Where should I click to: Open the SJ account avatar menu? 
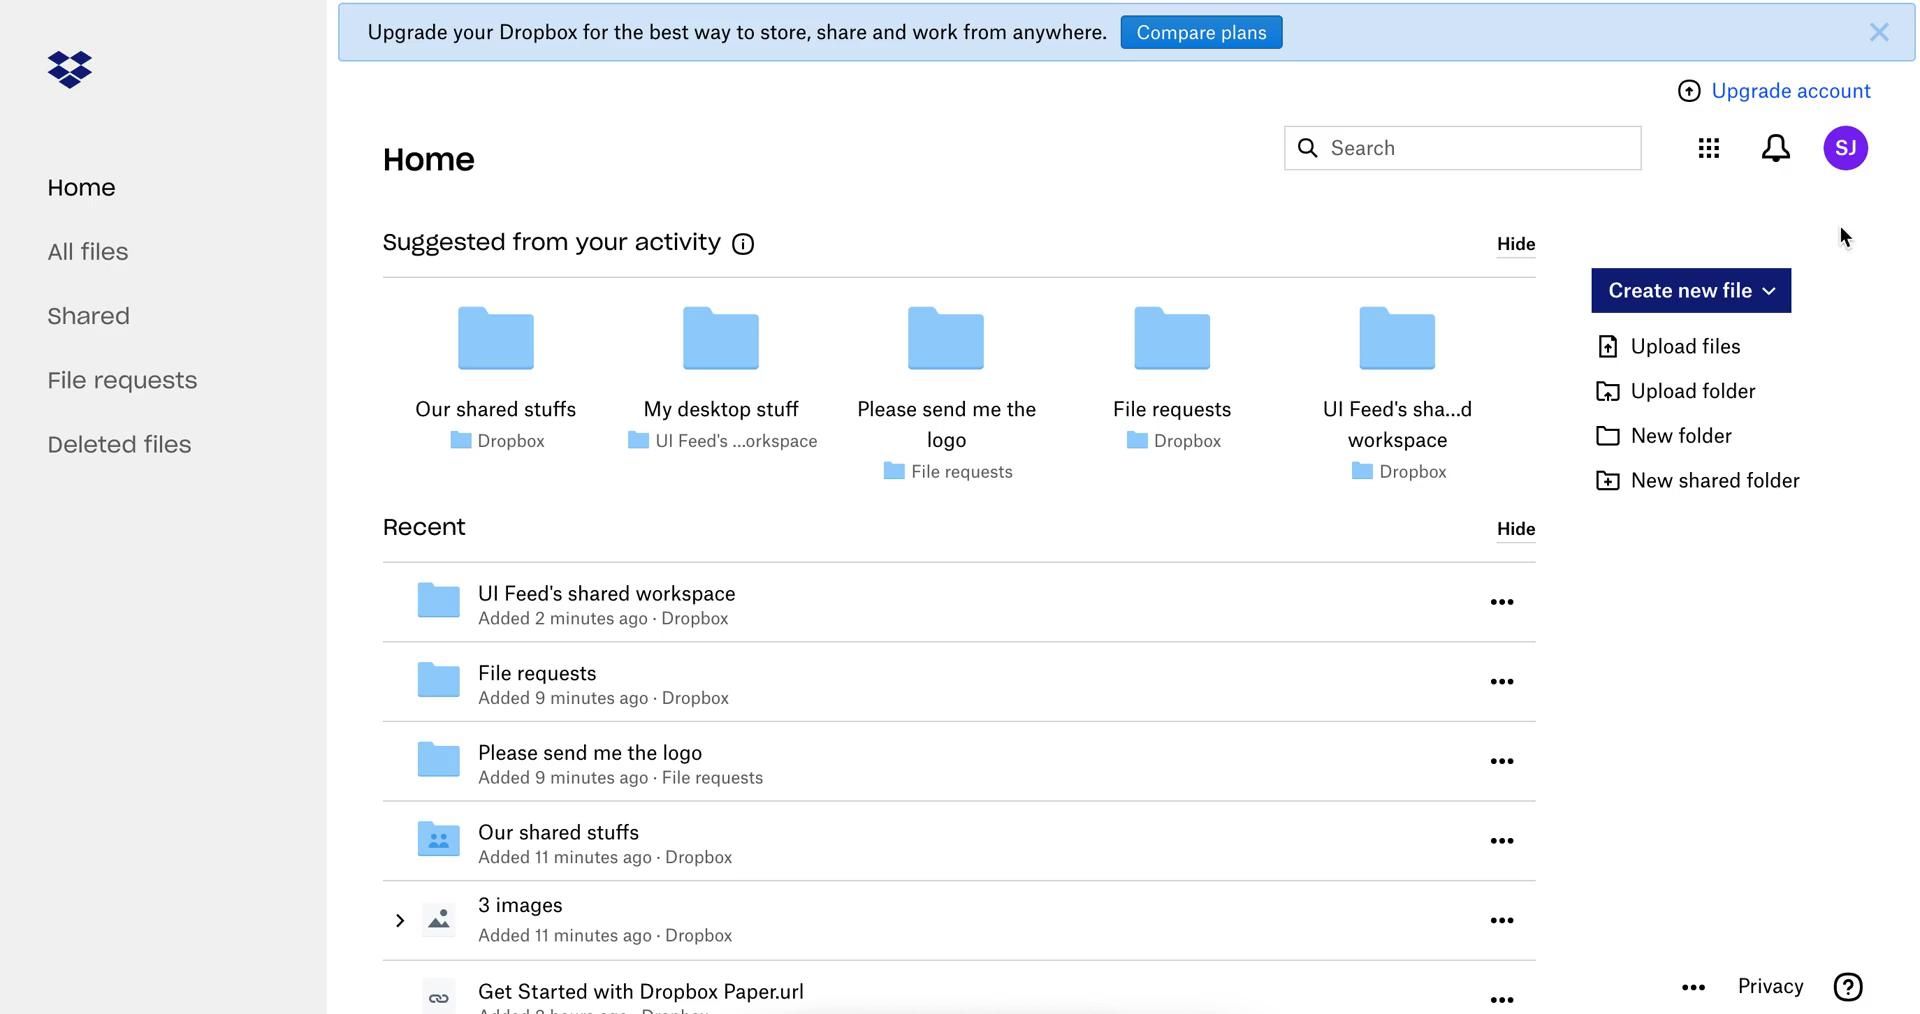pos(1845,148)
